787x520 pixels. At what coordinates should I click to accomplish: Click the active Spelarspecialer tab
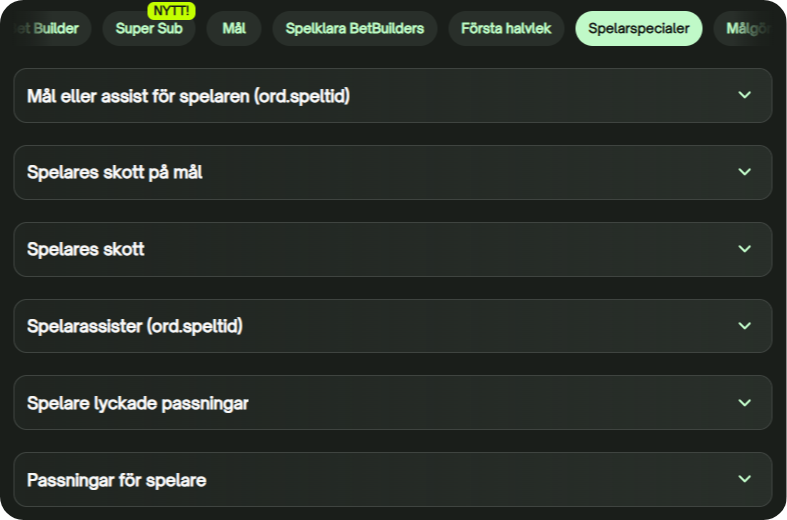click(638, 29)
